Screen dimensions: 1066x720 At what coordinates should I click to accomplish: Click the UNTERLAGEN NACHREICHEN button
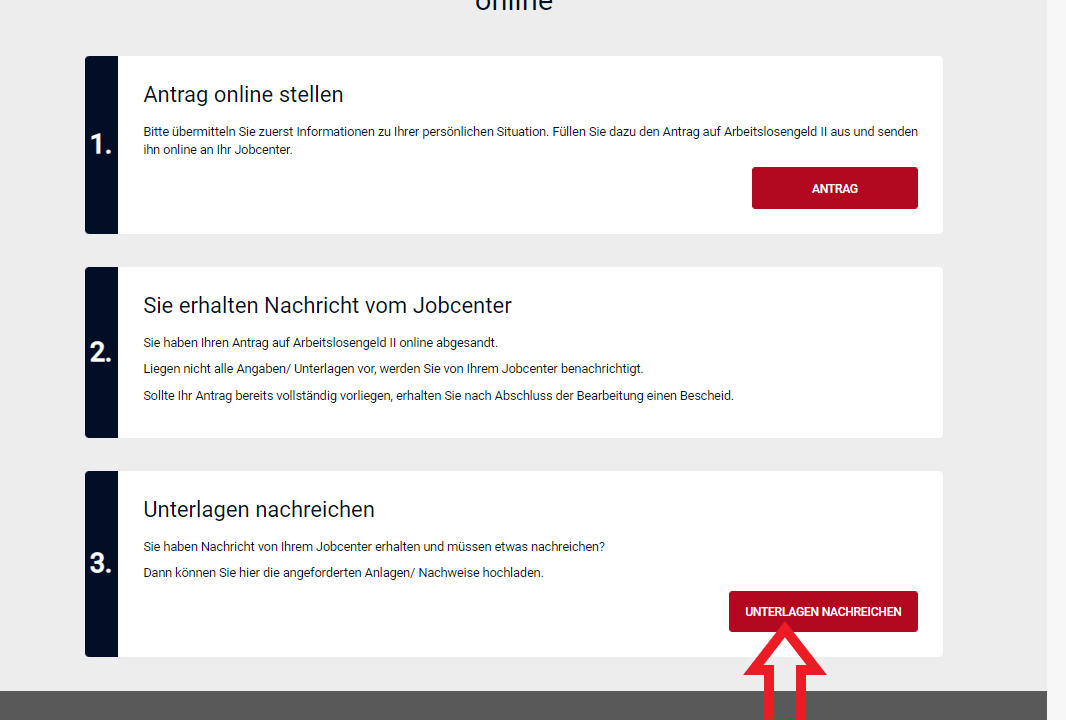click(x=823, y=611)
